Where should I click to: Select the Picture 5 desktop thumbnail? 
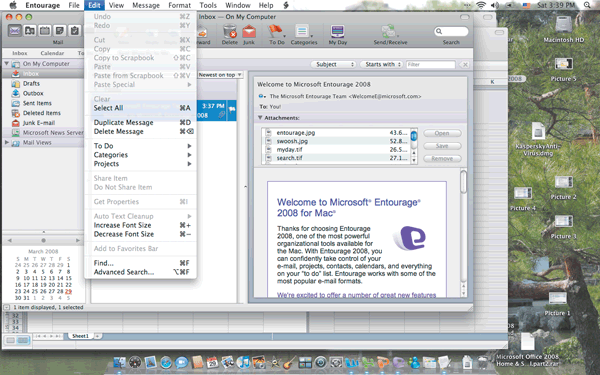tap(564, 64)
